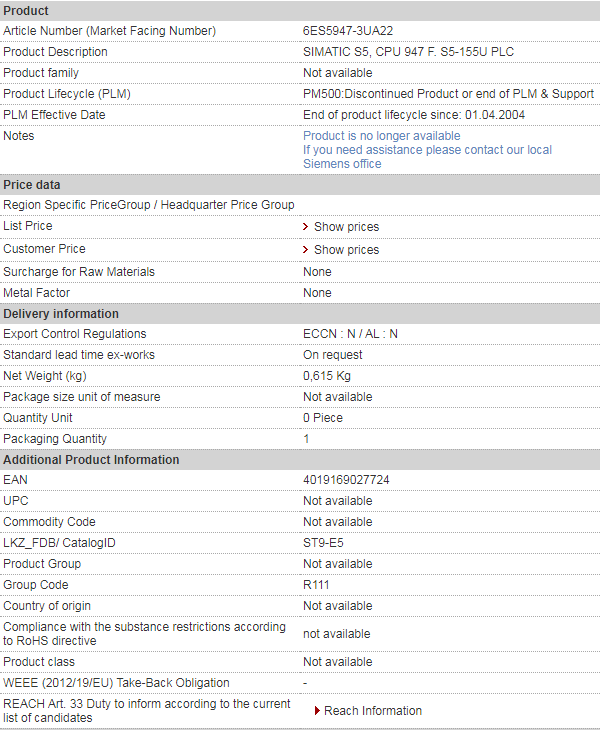Click the Group Code value R111
This screenshot has height=730, width=604.
pyautogui.click(x=316, y=585)
